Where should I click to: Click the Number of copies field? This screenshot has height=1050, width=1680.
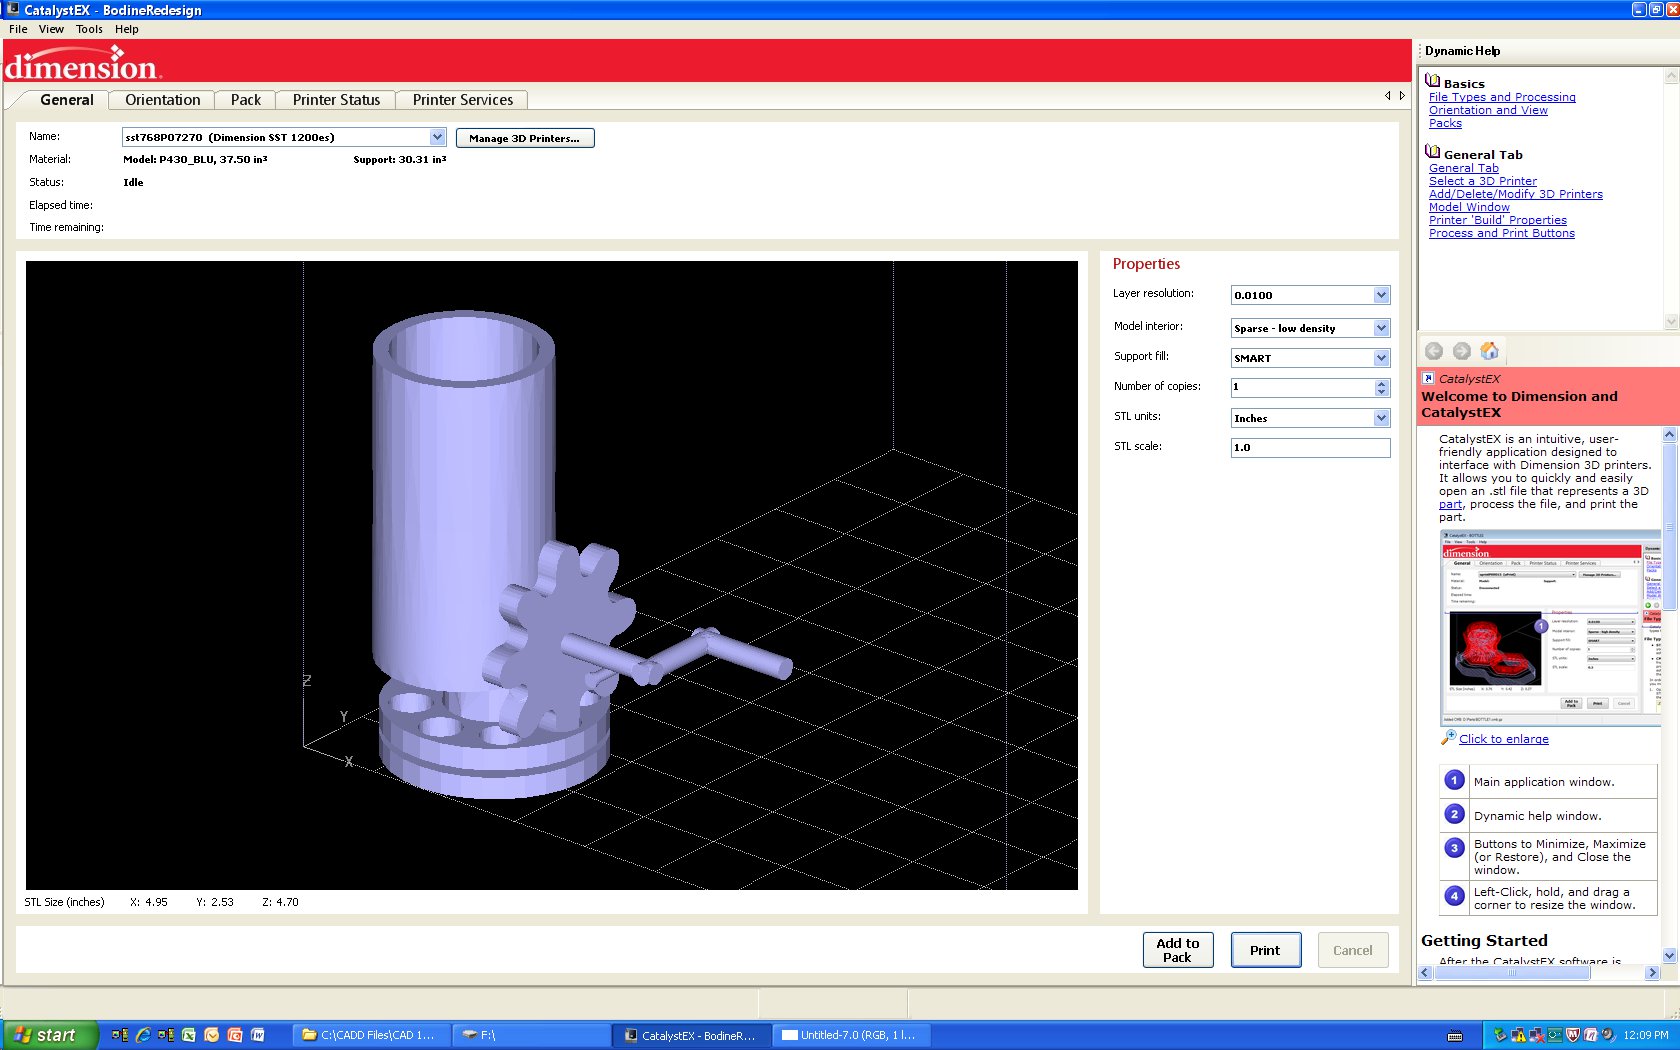point(1302,388)
